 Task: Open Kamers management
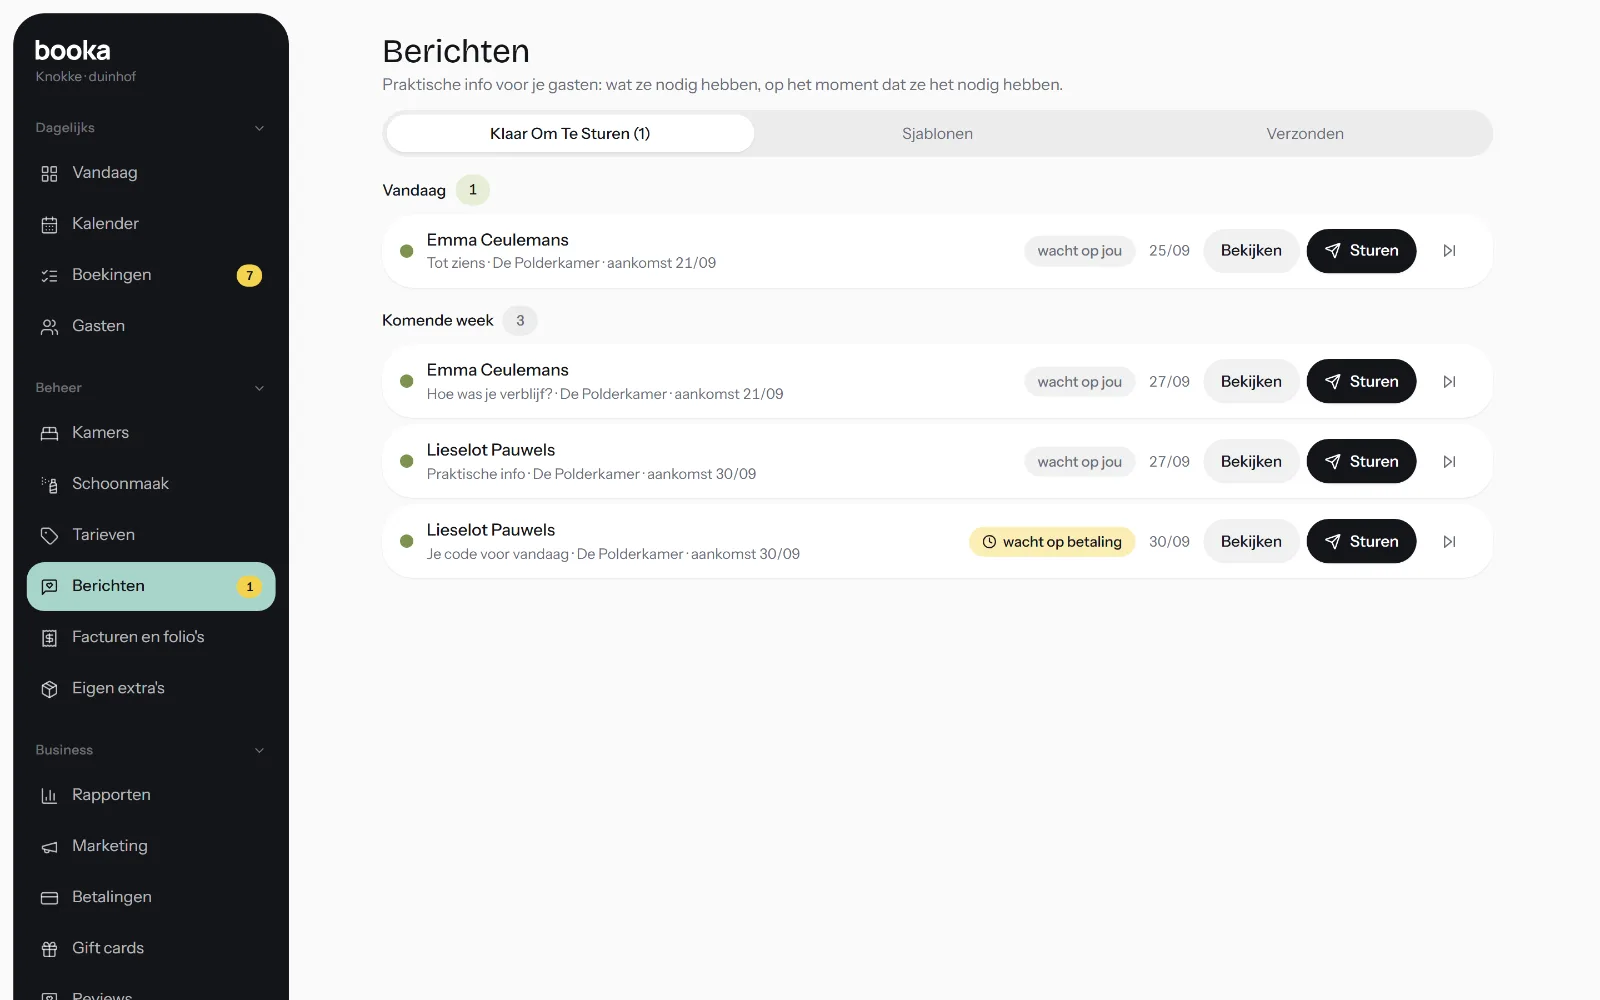151,433
